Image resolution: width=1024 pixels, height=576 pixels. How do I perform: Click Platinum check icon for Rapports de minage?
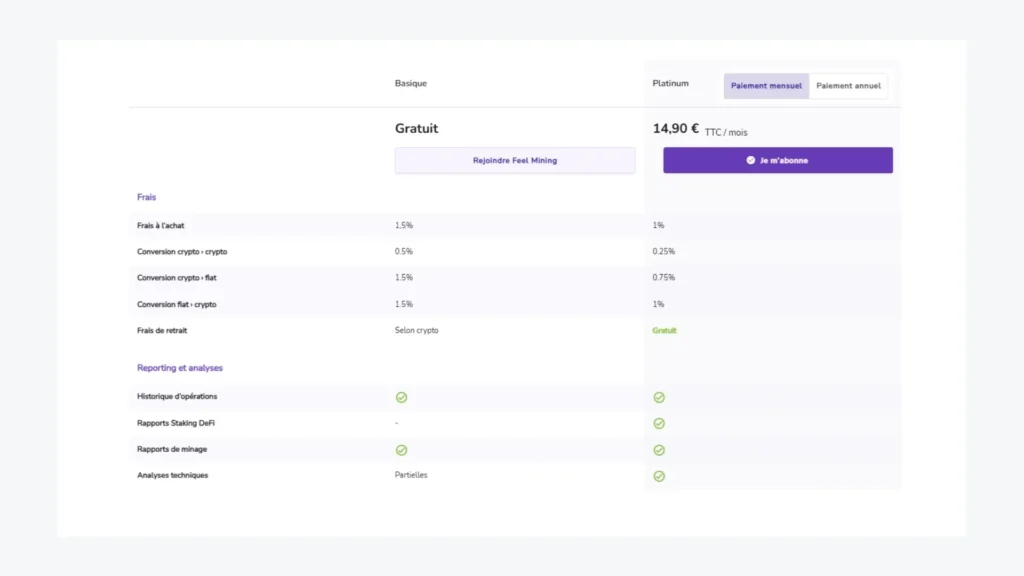(x=659, y=450)
